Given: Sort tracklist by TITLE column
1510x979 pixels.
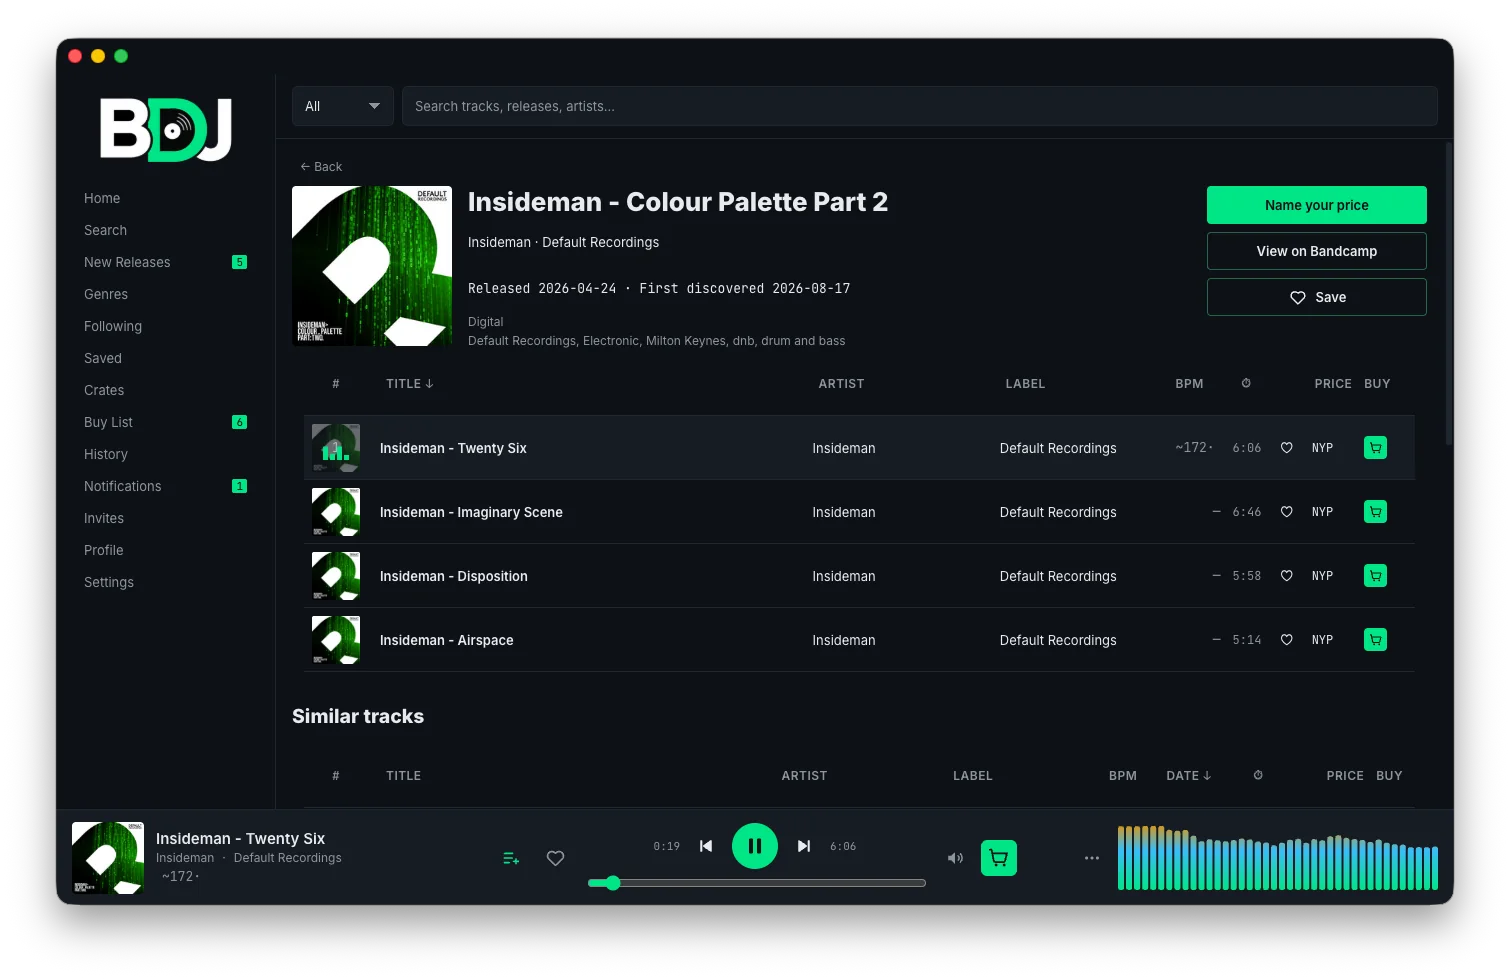Looking at the screenshot, I should pyautogui.click(x=410, y=384).
